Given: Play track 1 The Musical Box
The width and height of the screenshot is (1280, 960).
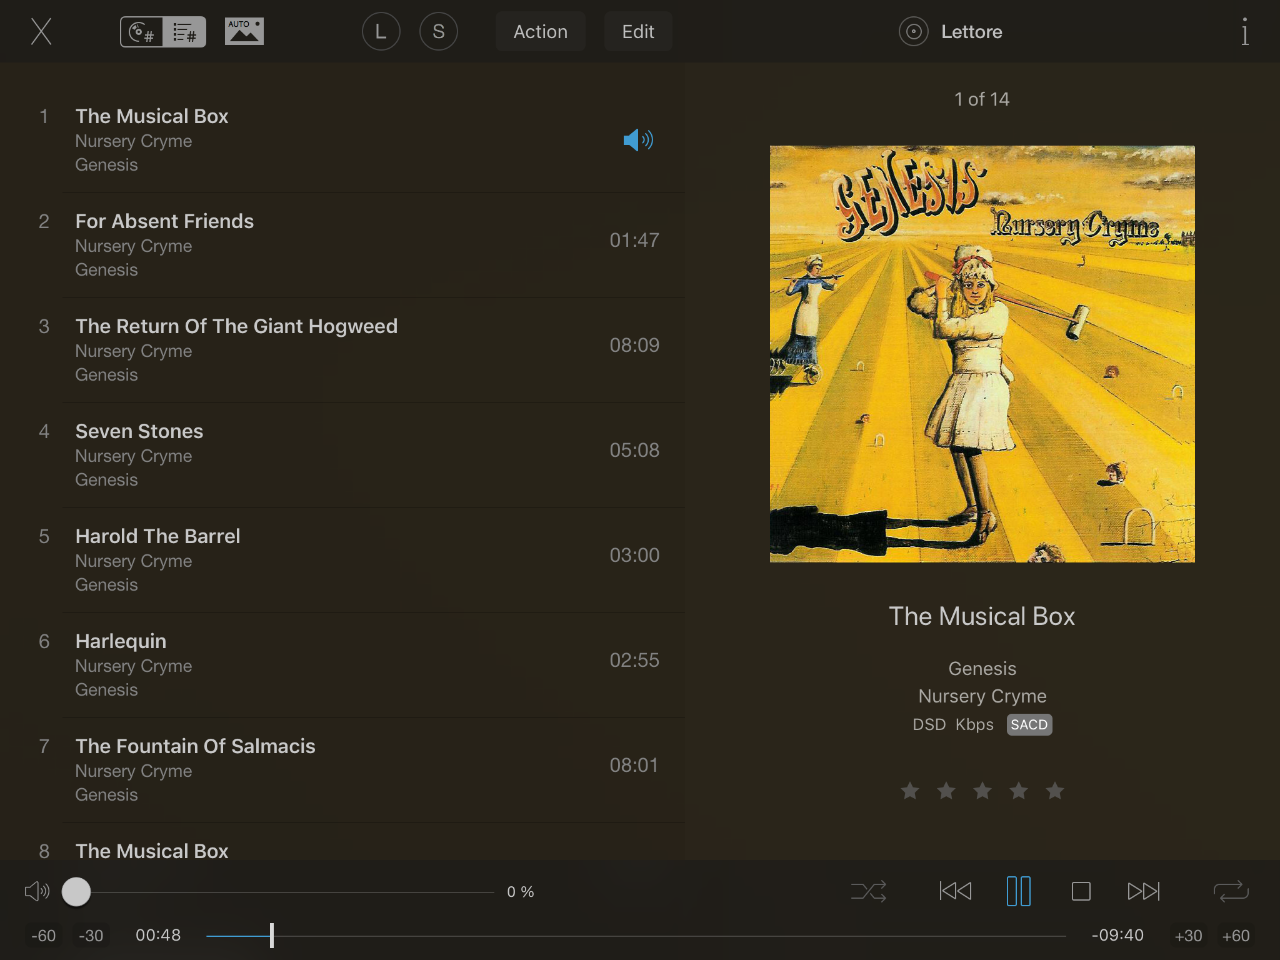Looking at the screenshot, I should pos(342,140).
